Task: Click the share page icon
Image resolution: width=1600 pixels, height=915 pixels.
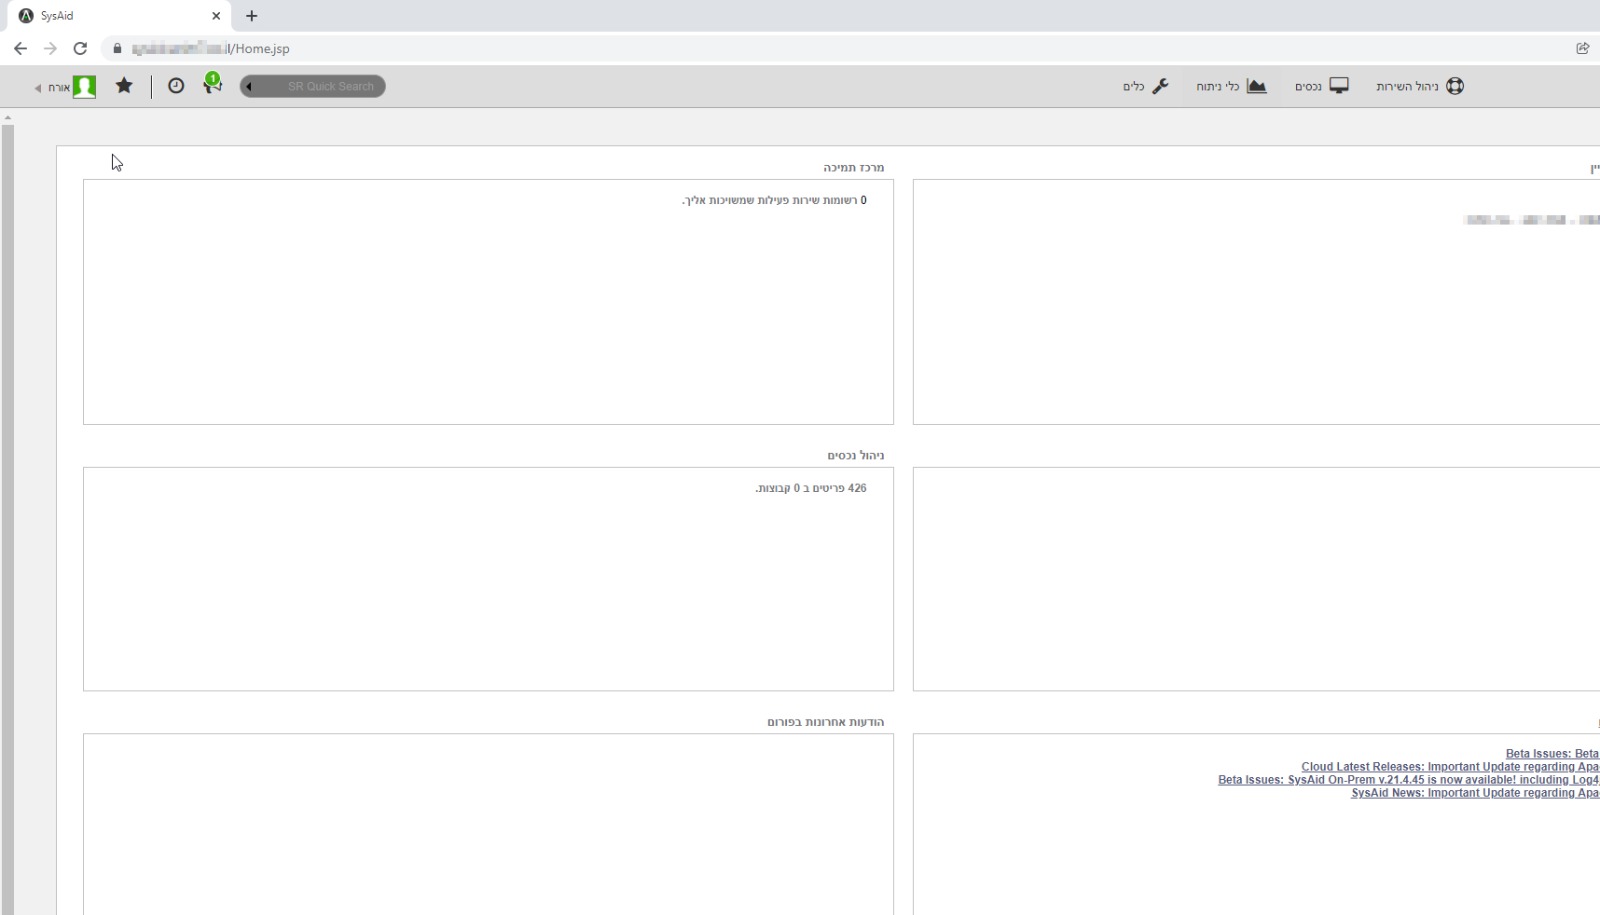Action: point(1583,47)
